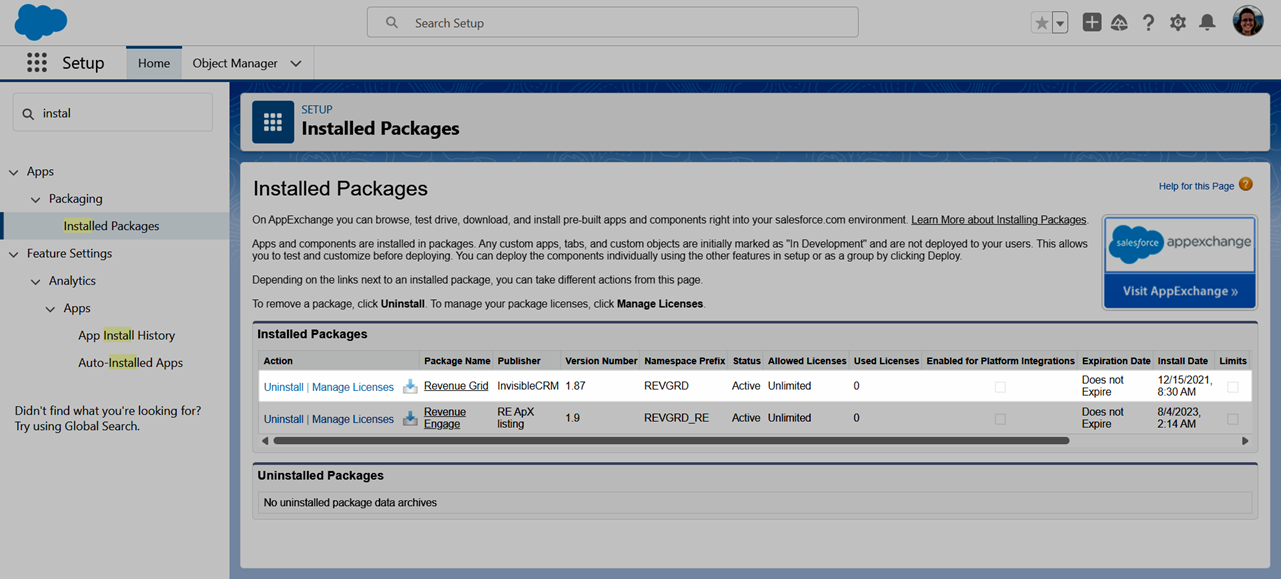The image size is (1281, 579).
Task: Click the 'Namespace Prefix' column header
Action: (x=684, y=361)
